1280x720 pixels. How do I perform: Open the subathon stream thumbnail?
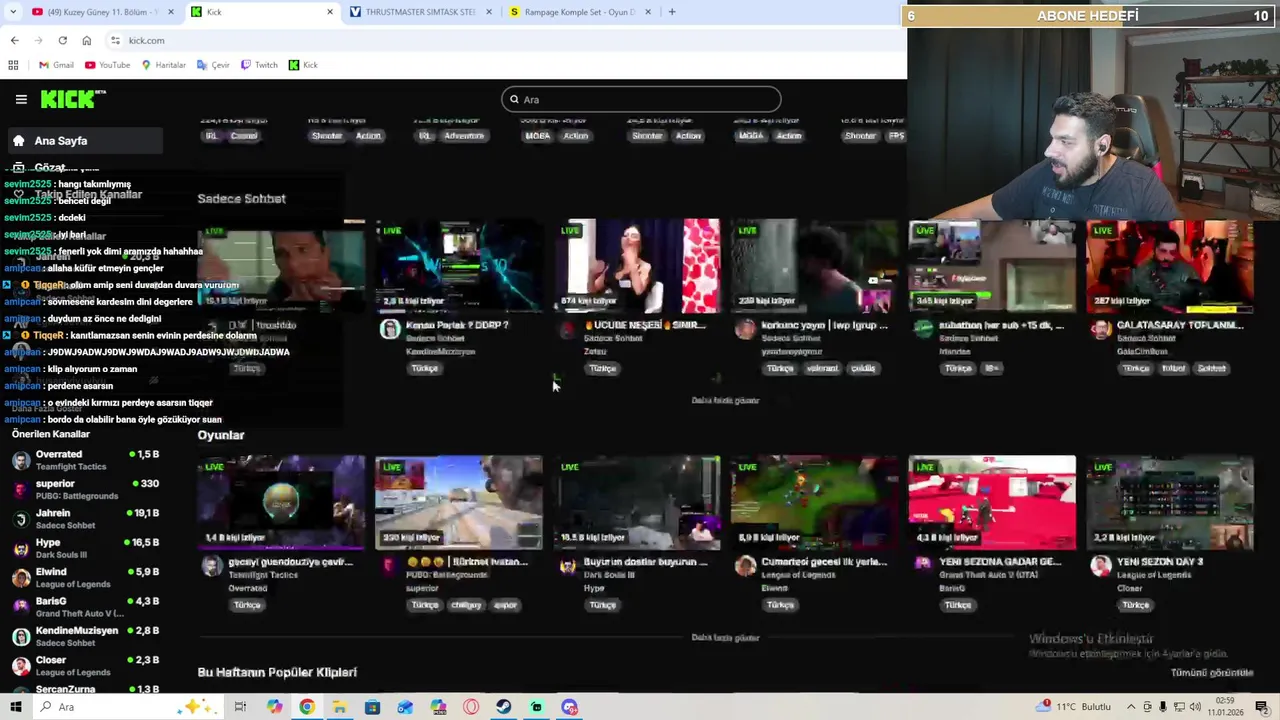pos(992,266)
